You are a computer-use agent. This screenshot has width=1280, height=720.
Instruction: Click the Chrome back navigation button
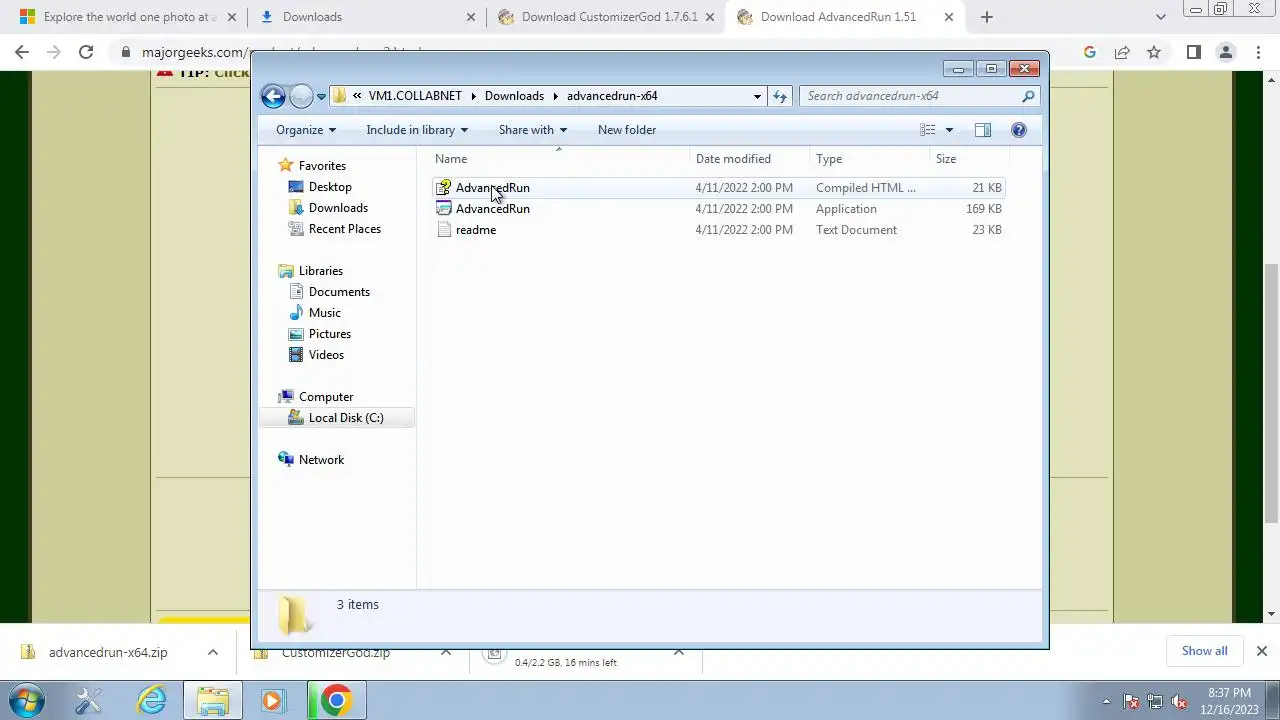tap(22, 53)
